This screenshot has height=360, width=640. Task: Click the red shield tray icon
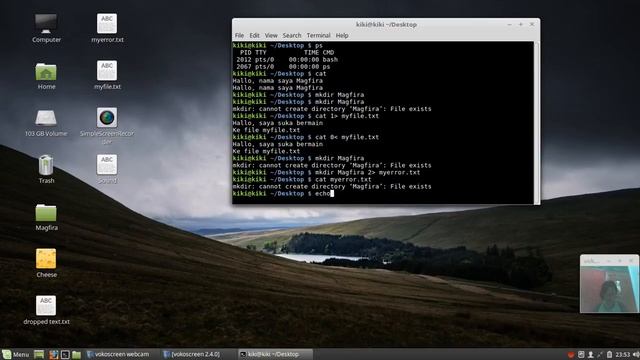(571, 354)
